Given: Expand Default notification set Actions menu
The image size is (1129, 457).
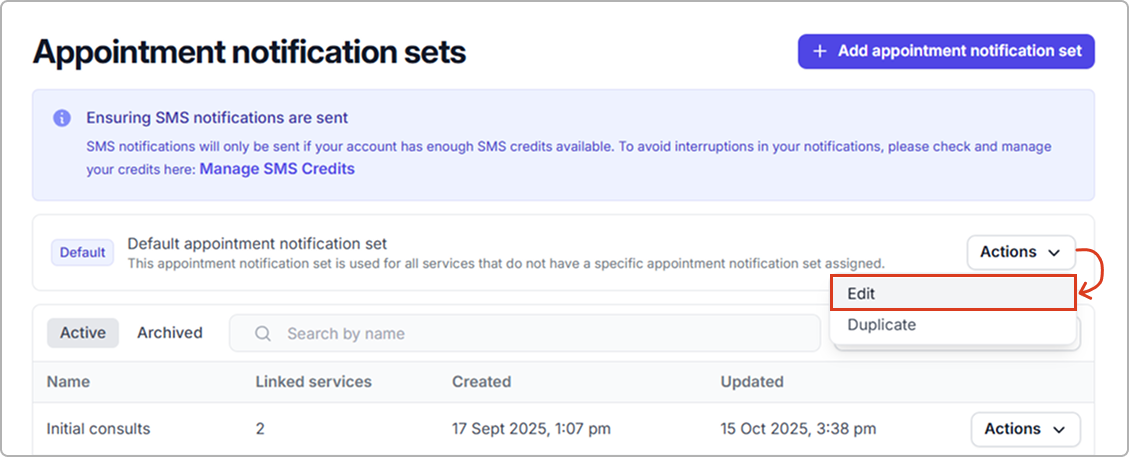Looking at the screenshot, I should click(x=1020, y=252).
